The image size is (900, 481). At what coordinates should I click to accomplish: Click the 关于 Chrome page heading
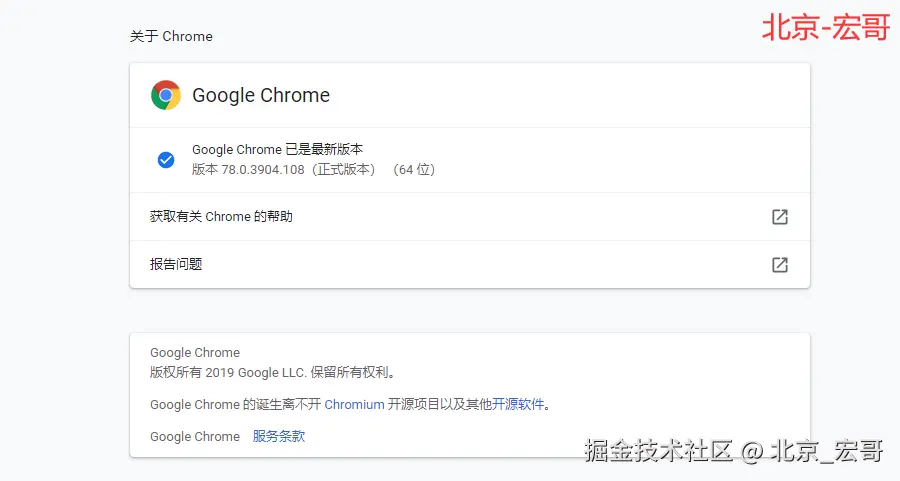(x=171, y=36)
